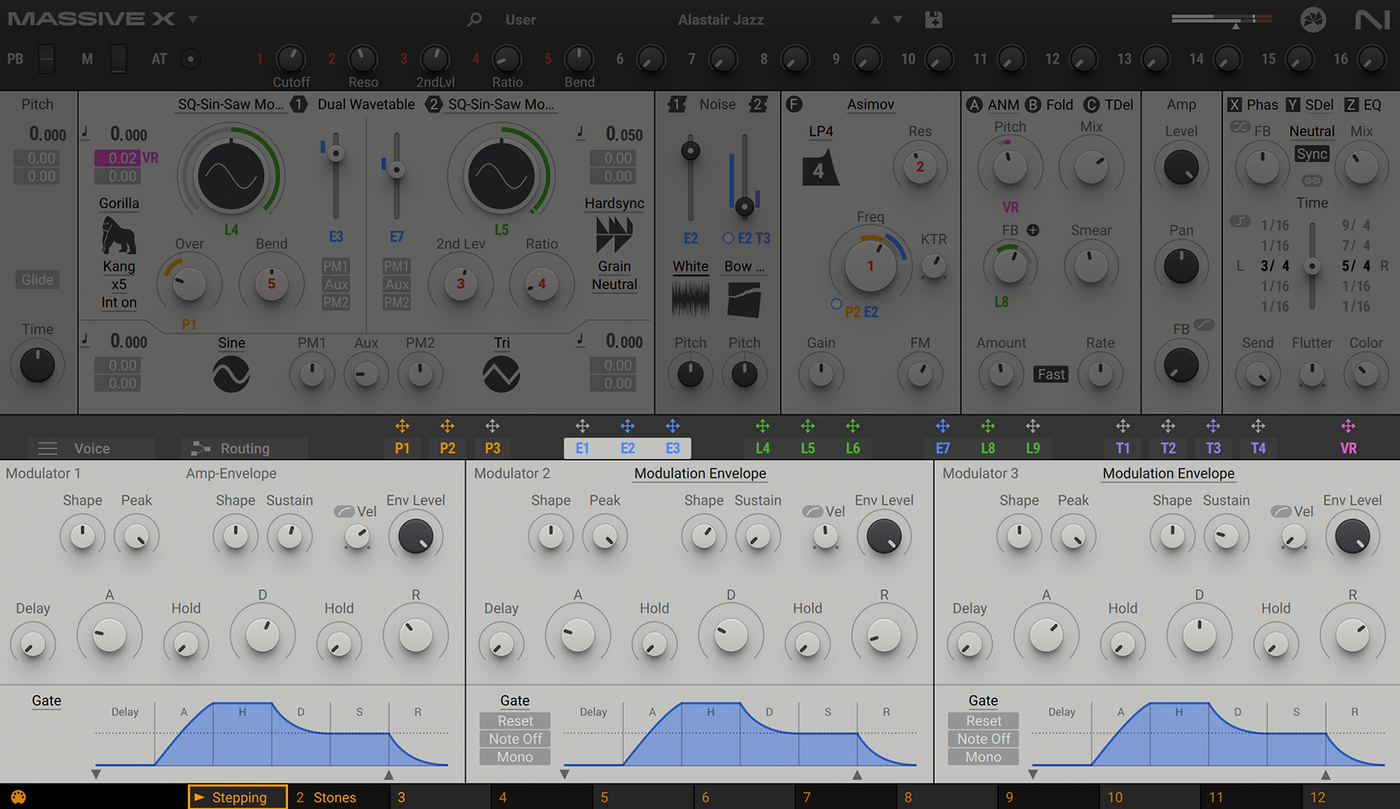Toggle Vel switch in Modulator 3
Screen dimensions: 1400x809
[1280, 511]
